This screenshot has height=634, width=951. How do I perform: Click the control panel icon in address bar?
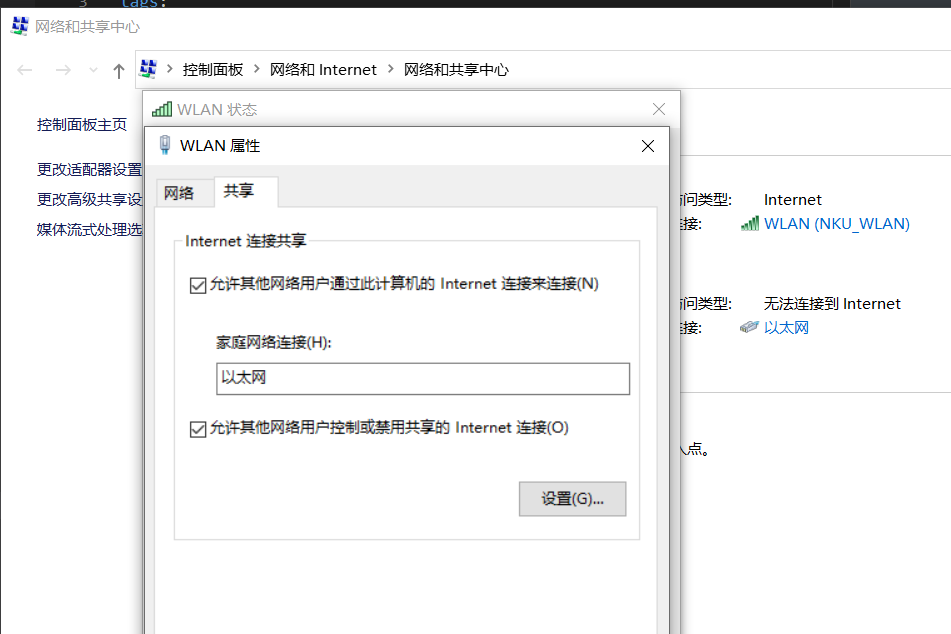tap(148, 69)
